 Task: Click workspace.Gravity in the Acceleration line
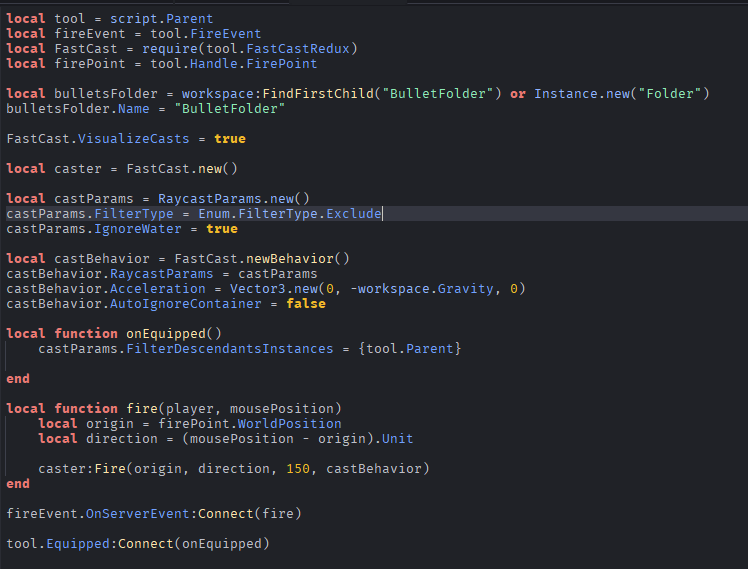coord(426,289)
